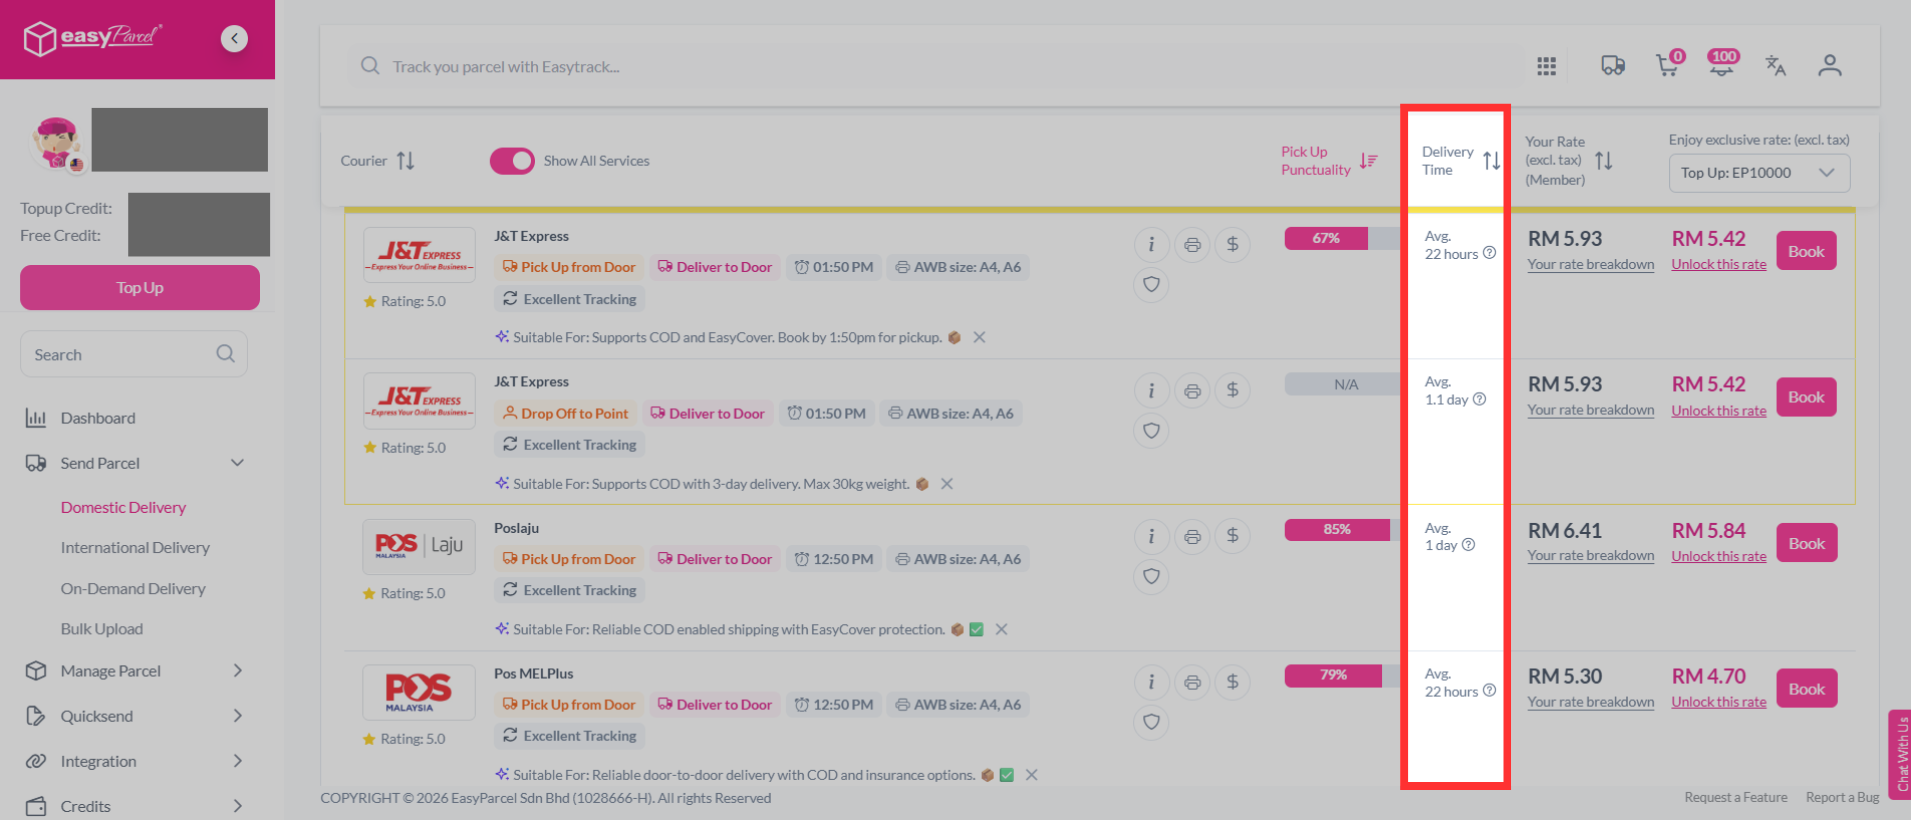Viewport: 1911px width, 820px height.
Task: Dismiss the J&T Drop Off 'Suitable For' note
Action: click(947, 484)
